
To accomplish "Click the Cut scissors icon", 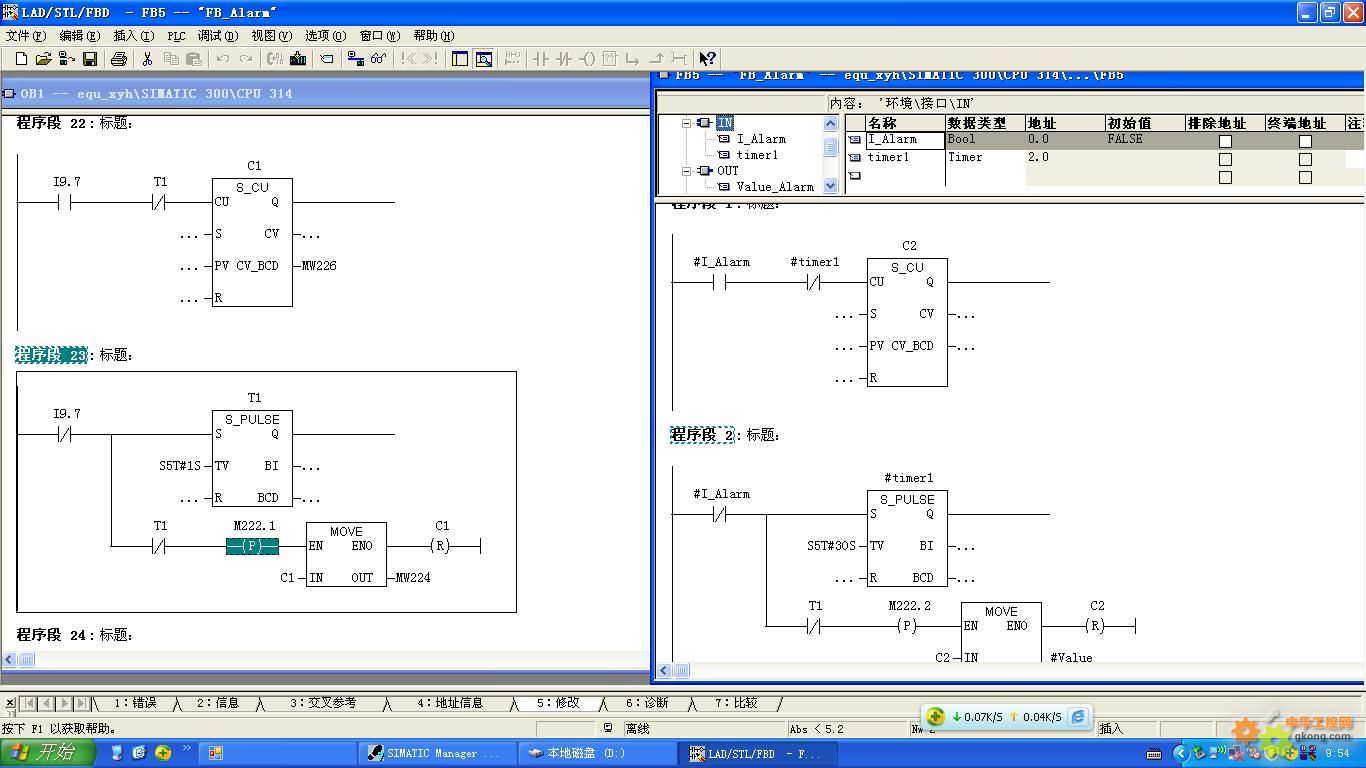I will point(148,59).
